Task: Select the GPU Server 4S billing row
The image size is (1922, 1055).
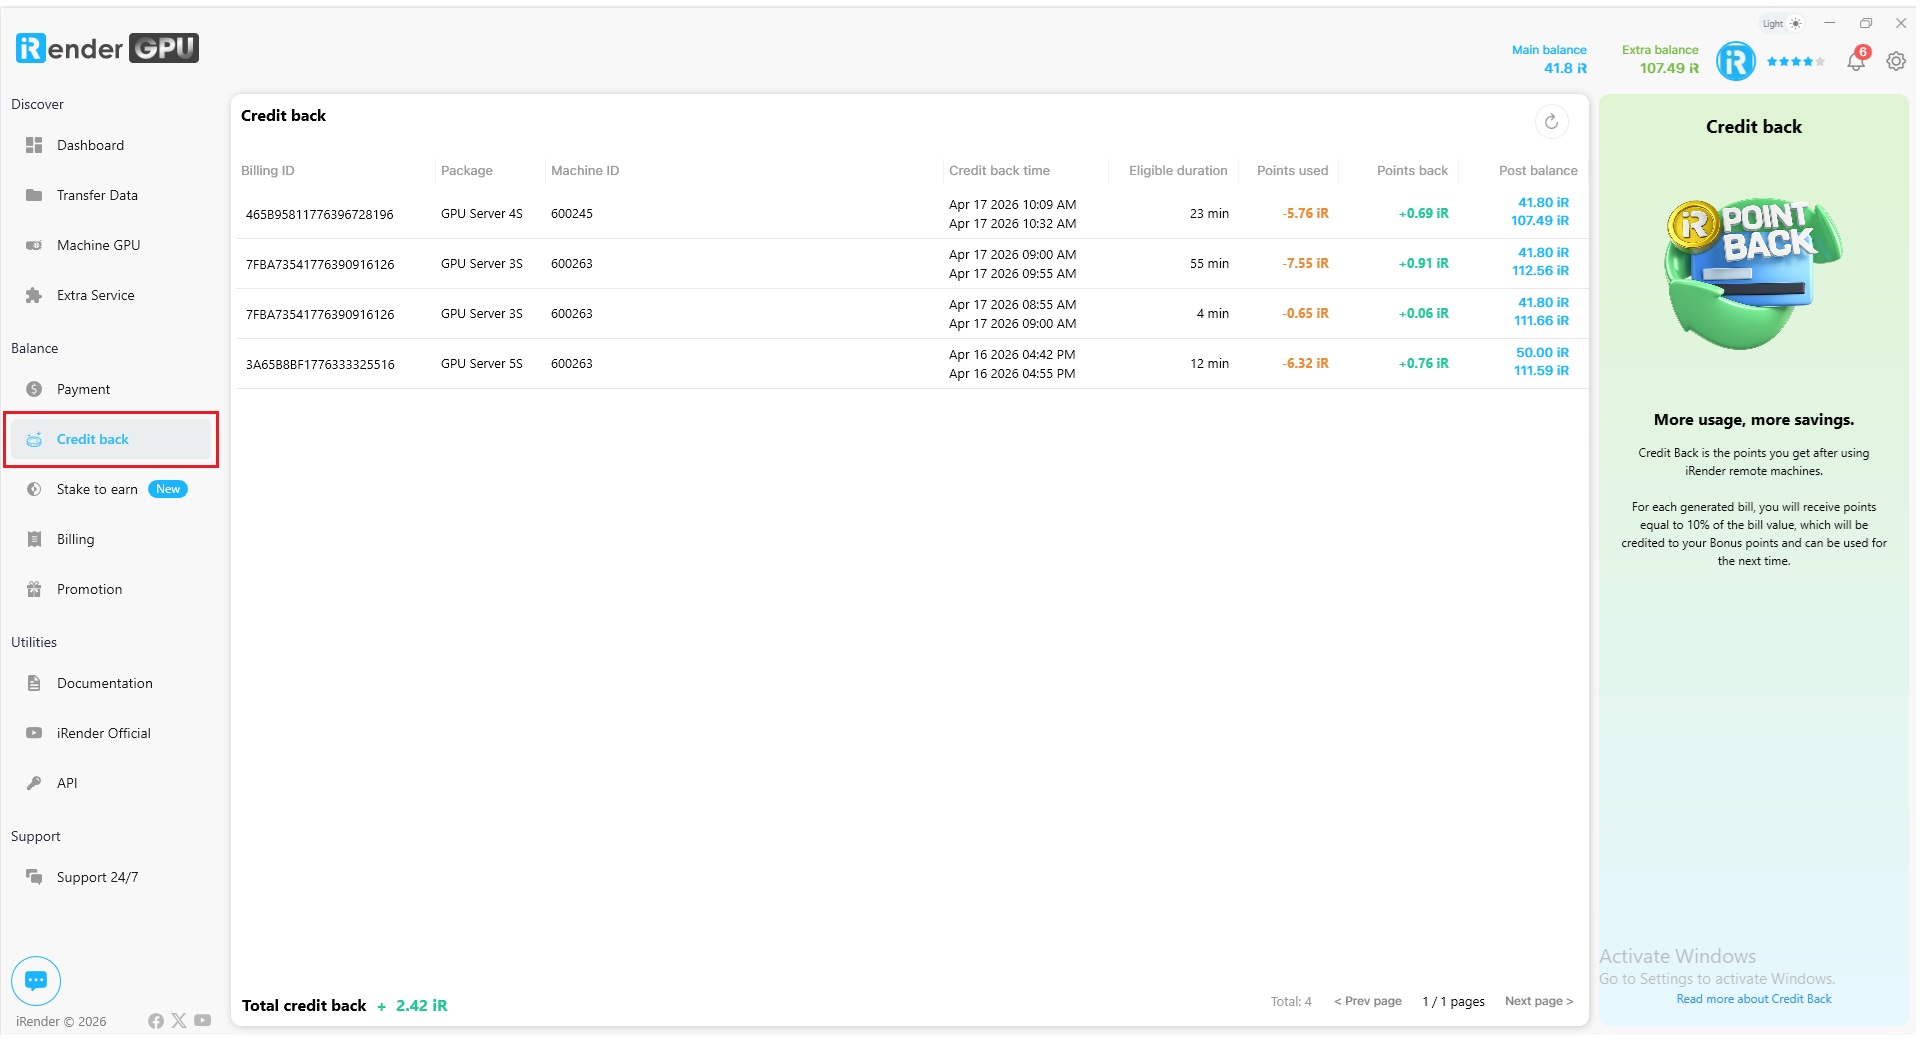Action: [481, 214]
